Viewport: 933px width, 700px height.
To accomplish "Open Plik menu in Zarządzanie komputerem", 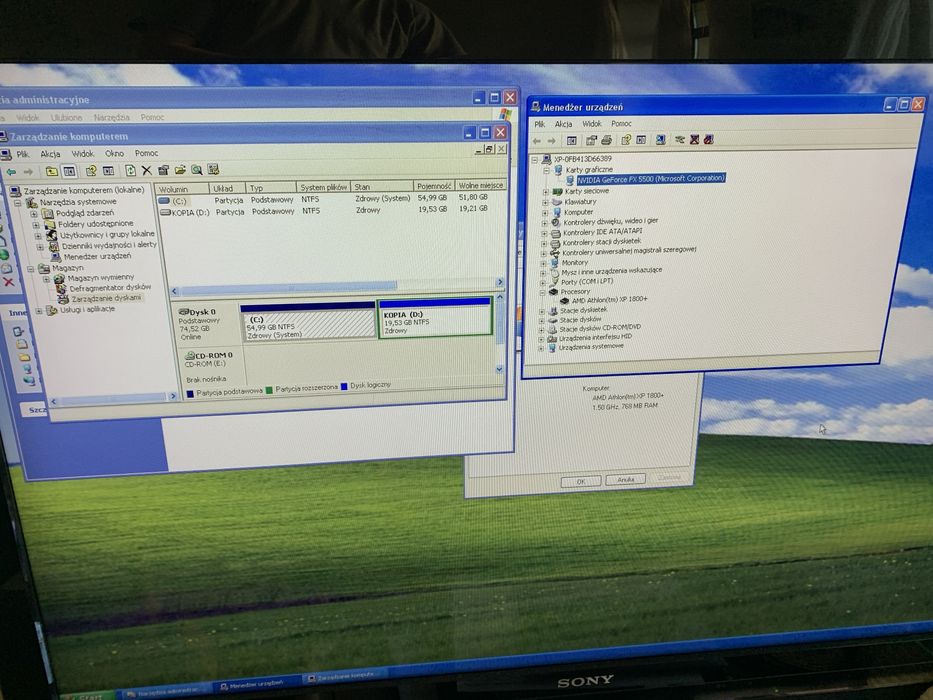I will pos(23,154).
